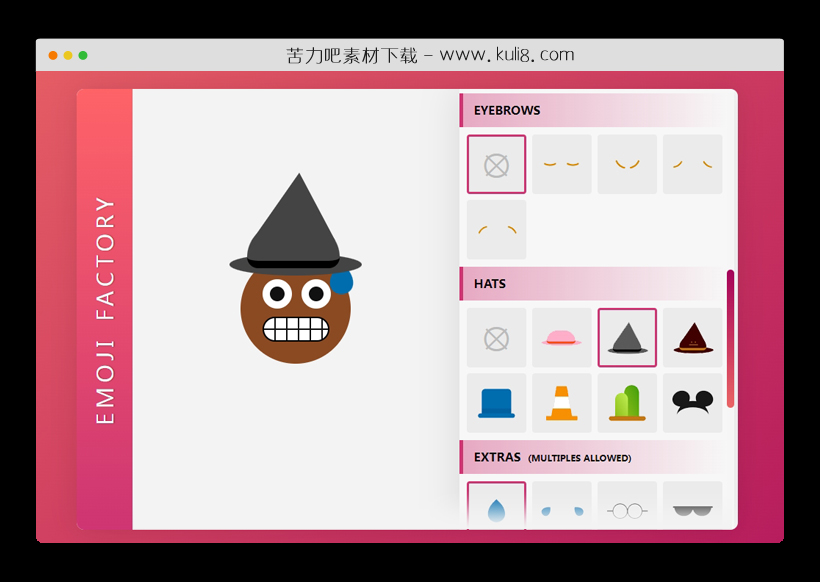Toggle the sunglasses extra
This screenshot has height=582, width=820.
[692, 508]
